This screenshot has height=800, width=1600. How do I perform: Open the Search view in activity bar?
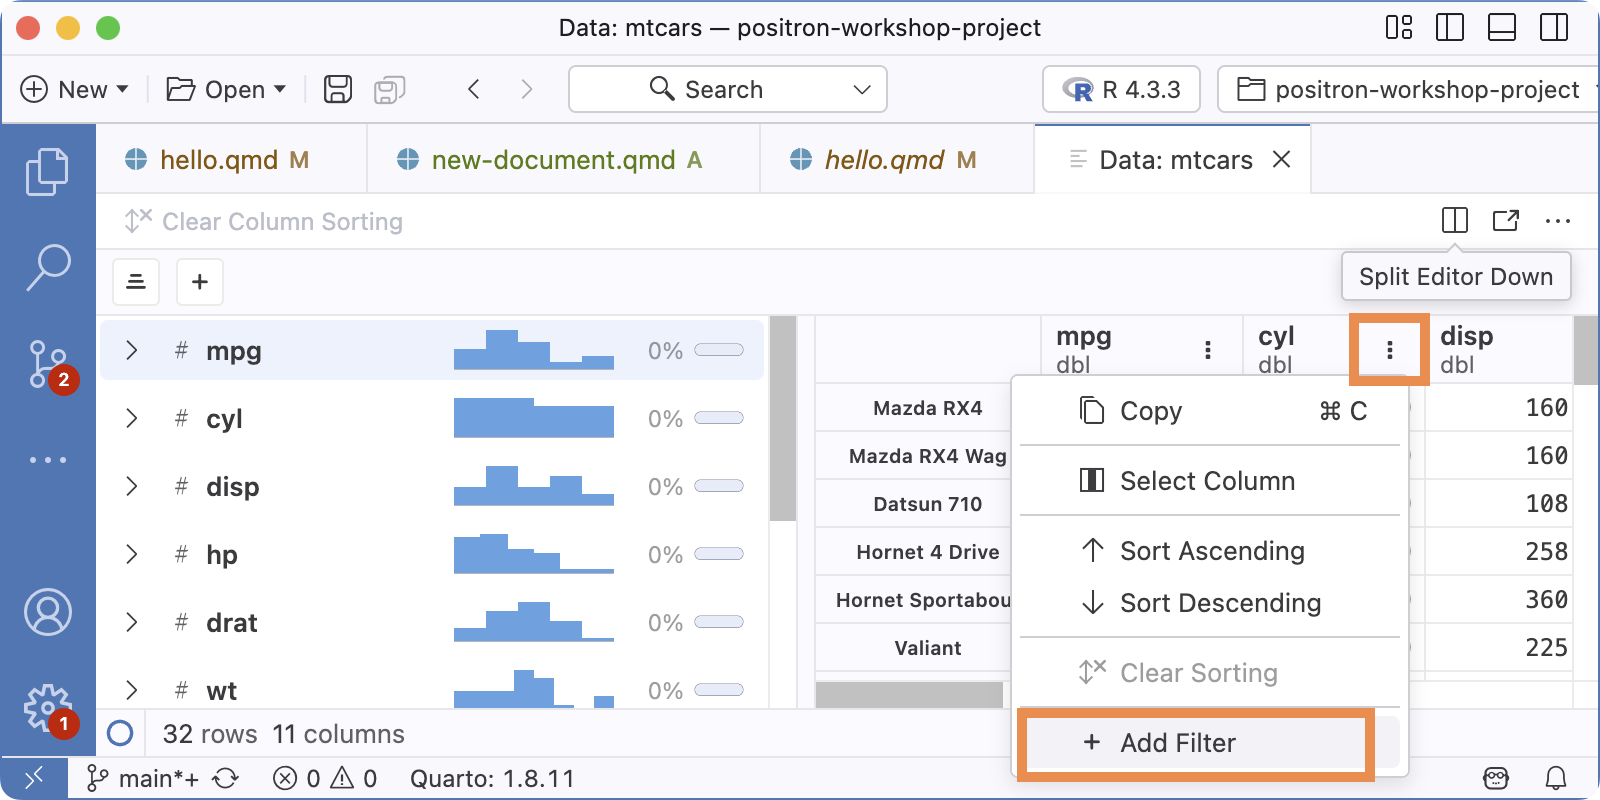coord(47,267)
